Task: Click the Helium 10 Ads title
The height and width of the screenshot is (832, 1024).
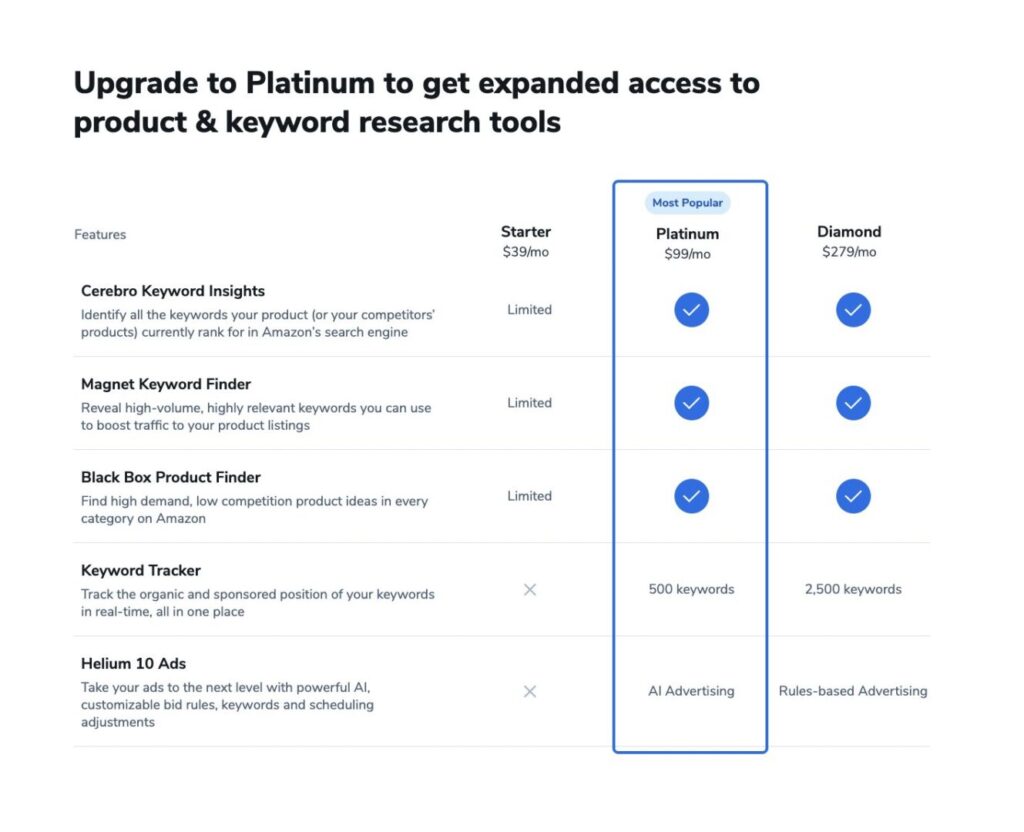Action: [x=134, y=663]
